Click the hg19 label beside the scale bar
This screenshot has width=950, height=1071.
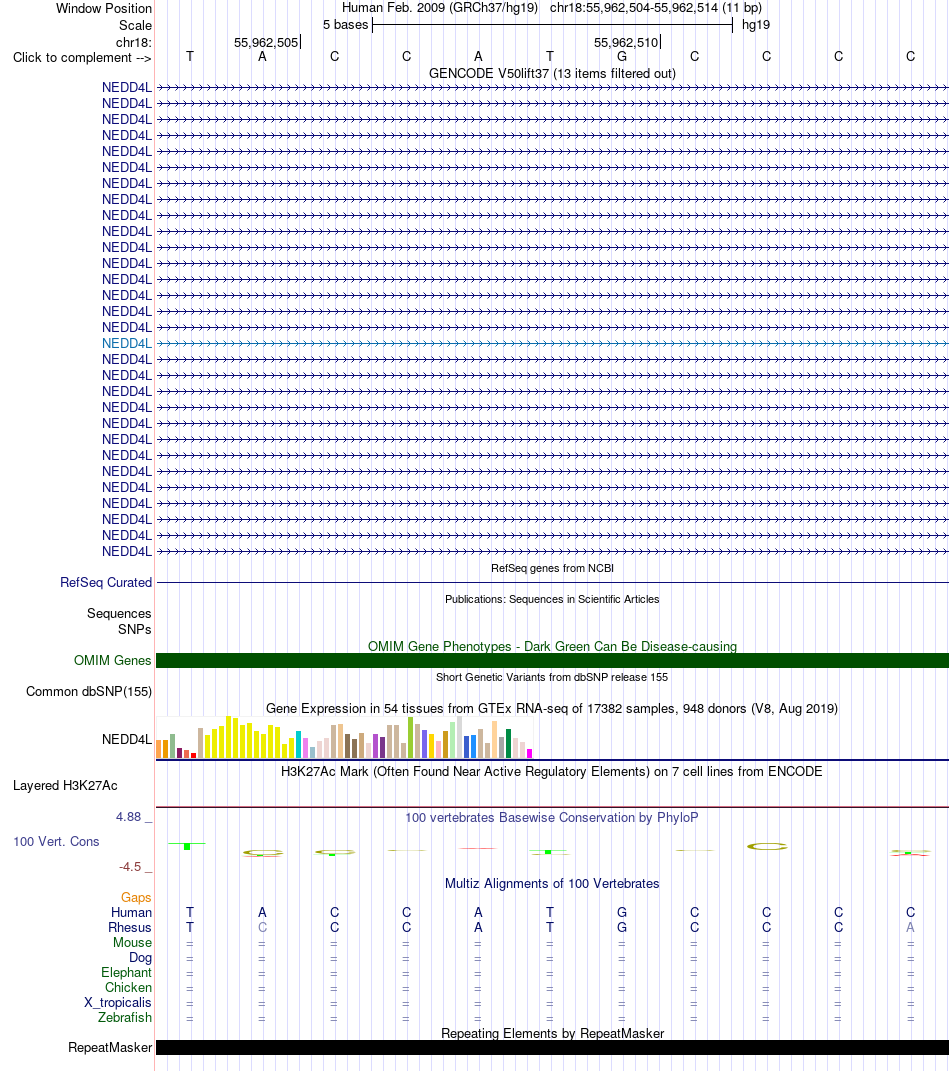pyautogui.click(x=756, y=25)
